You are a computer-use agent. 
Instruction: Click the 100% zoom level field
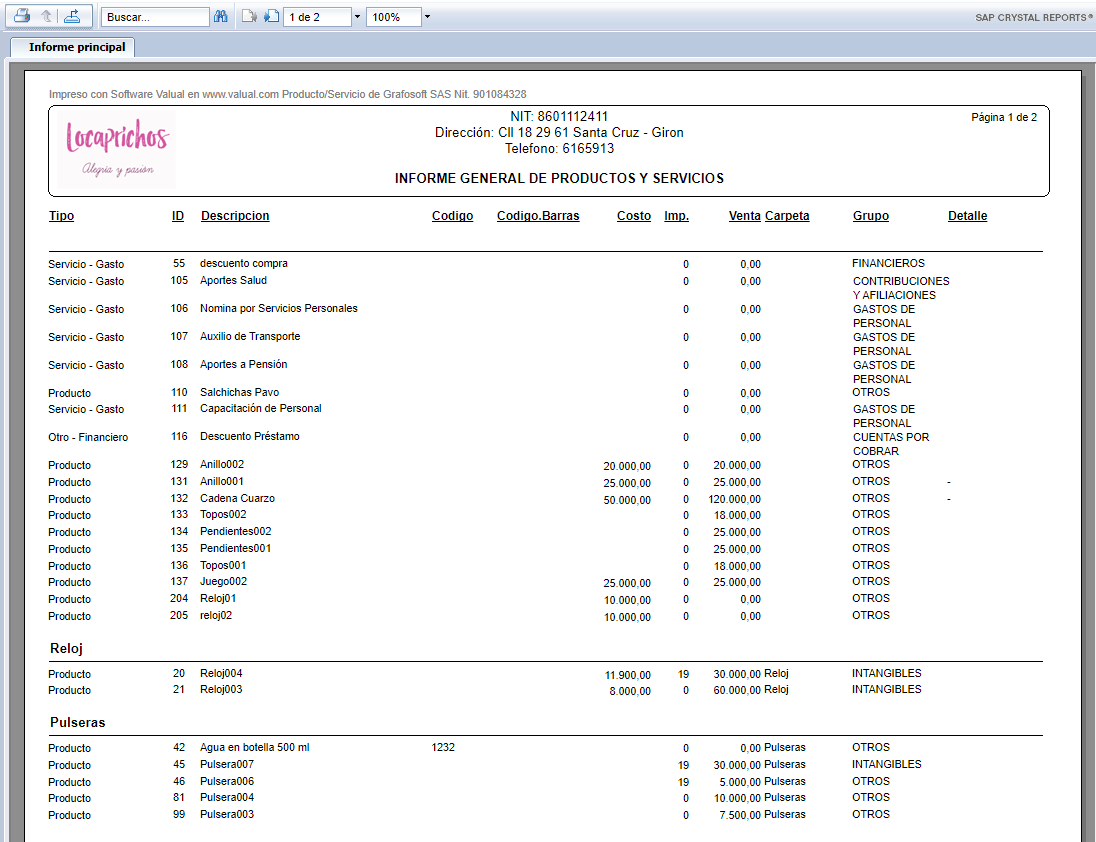tap(393, 17)
